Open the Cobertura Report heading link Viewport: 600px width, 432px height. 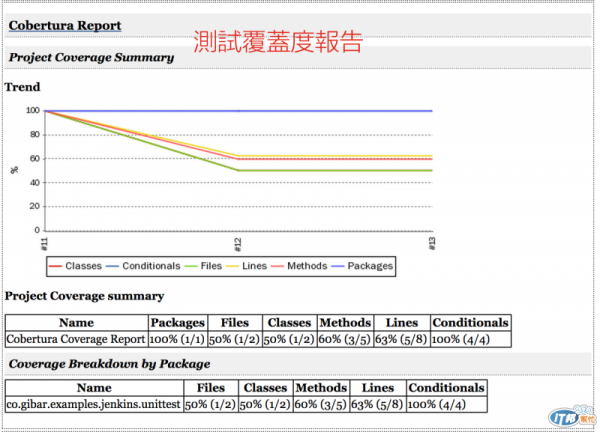pos(65,26)
